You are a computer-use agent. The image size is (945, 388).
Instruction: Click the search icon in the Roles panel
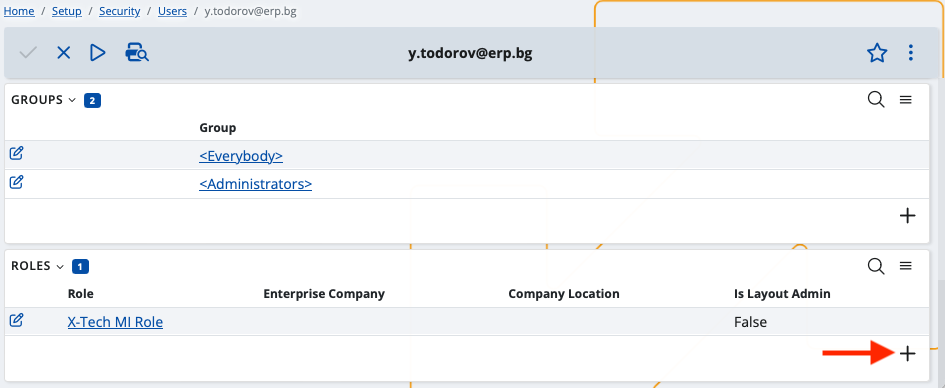pyautogui.click(x=876, y=266)
